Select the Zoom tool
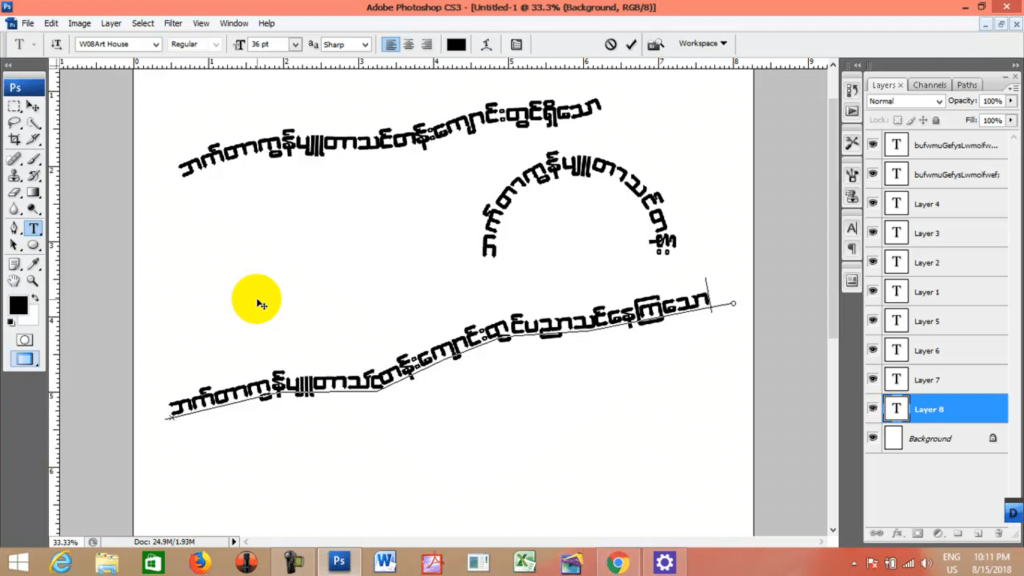The image size is (1024, 576). coord(33,281)
